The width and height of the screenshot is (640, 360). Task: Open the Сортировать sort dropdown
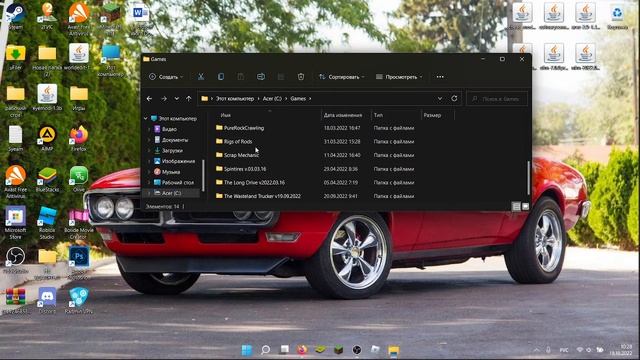click(x=342, y=77)
